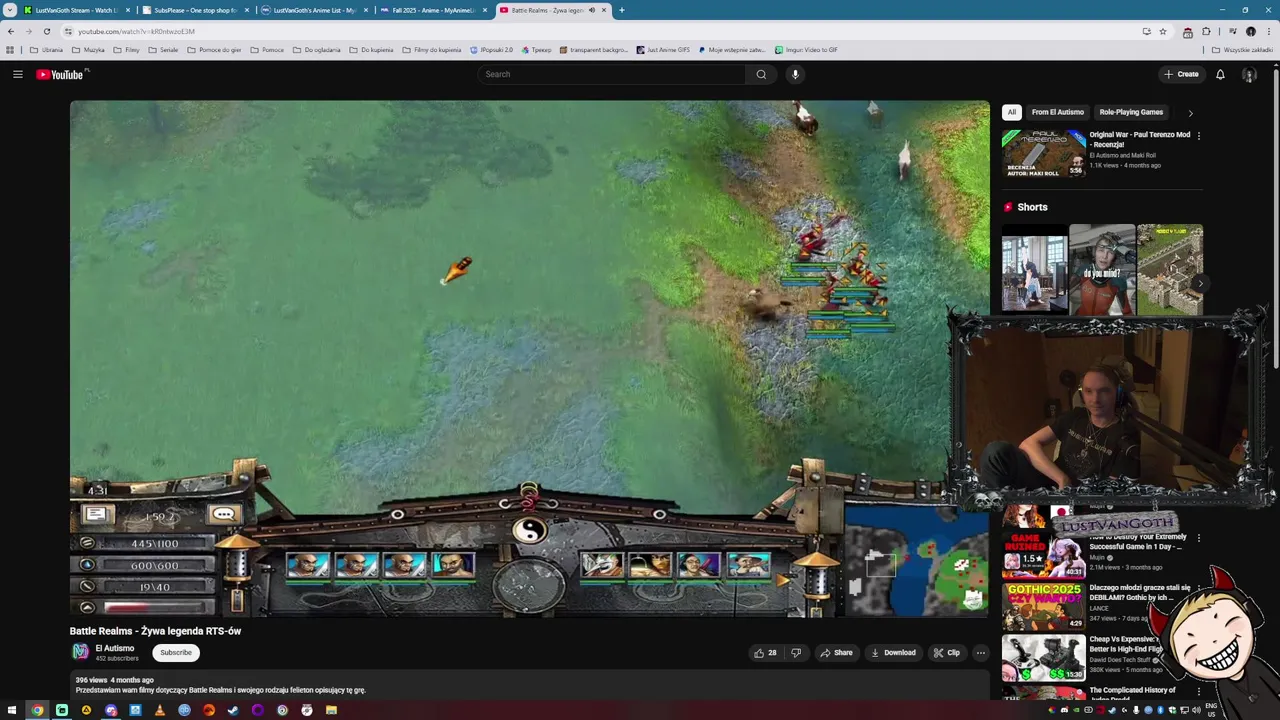Open options for Original War video
The width and height of the screenshot is (1280, 720).
(1198, 135)
